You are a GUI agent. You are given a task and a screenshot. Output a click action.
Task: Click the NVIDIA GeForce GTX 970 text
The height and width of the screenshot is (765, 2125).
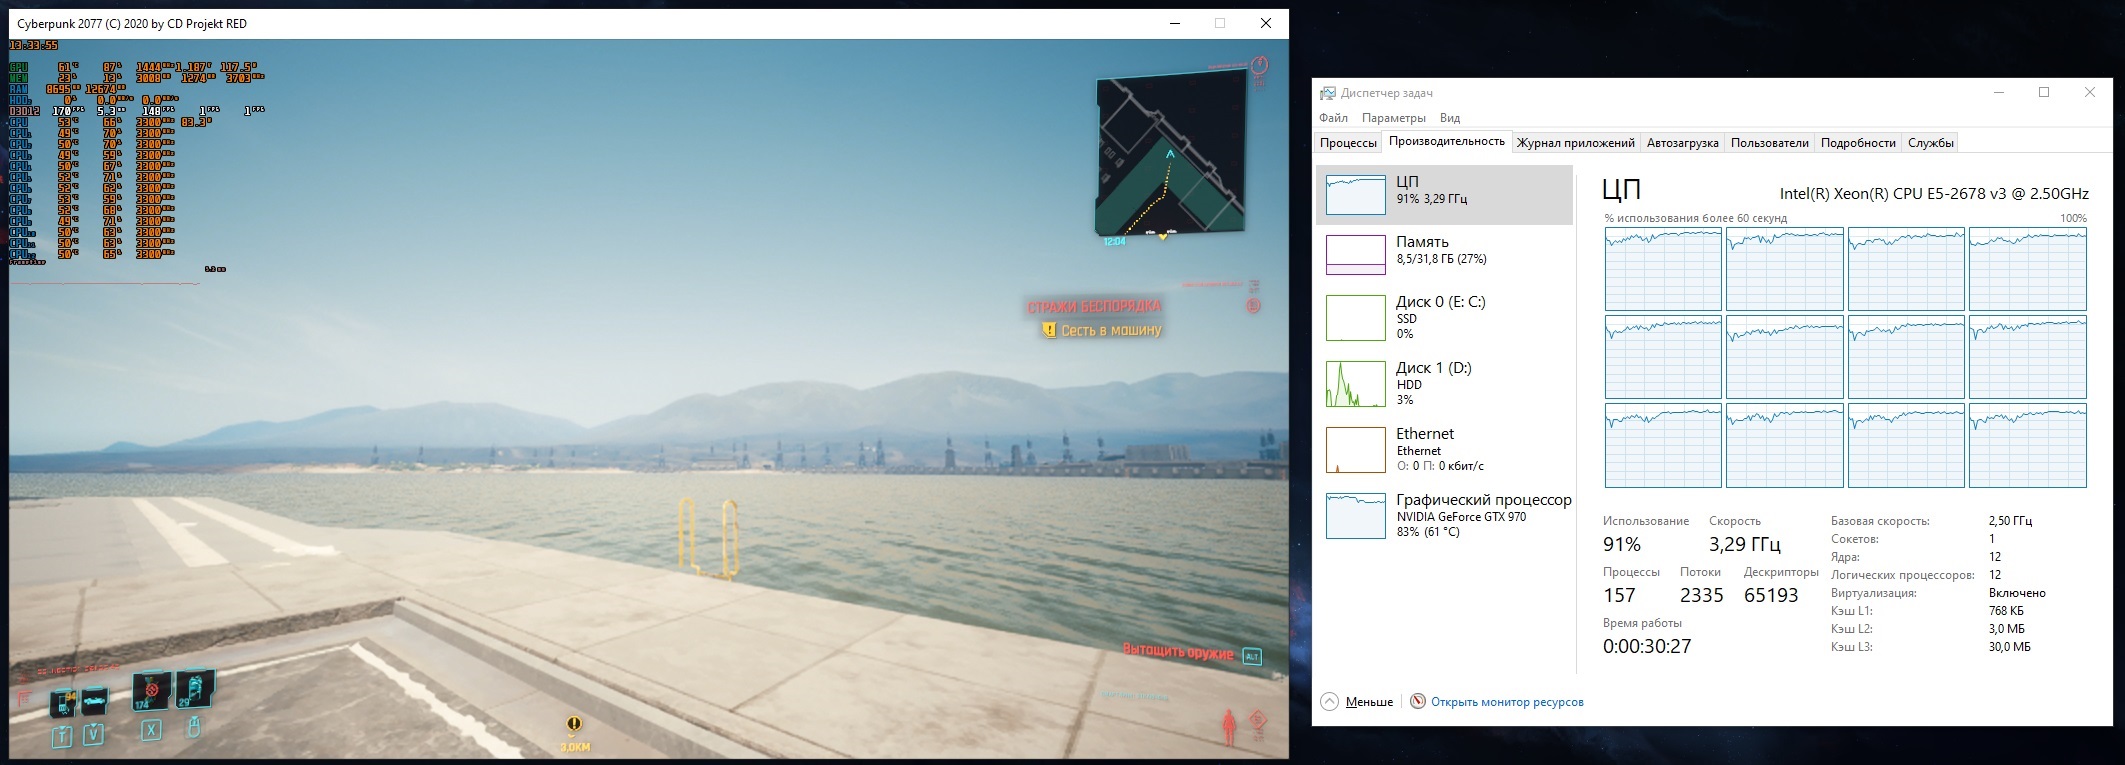[1461, 517]
